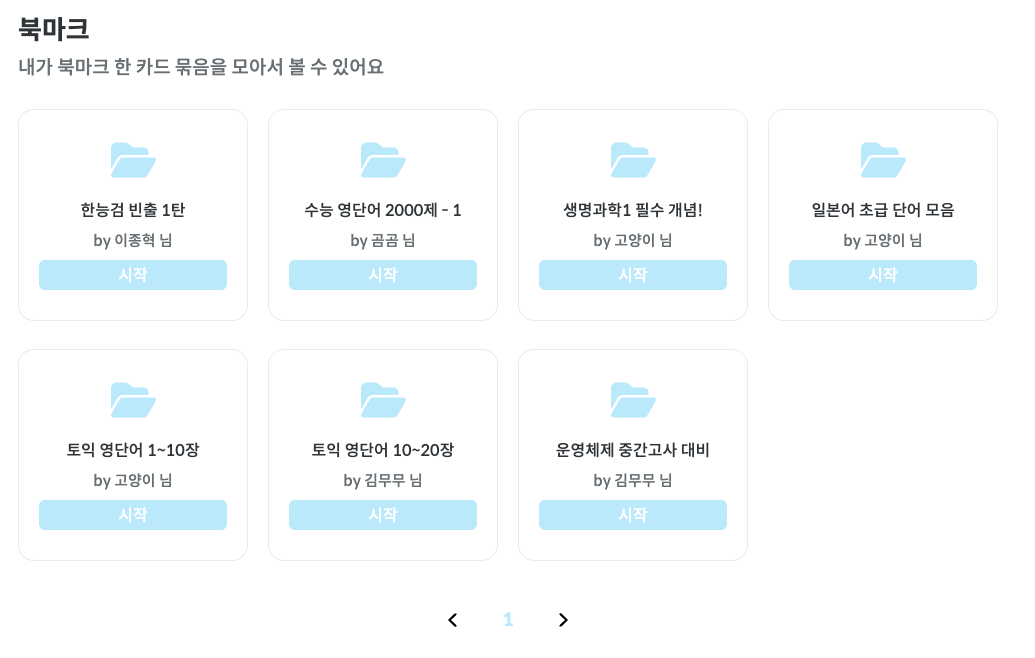This screenshot has width=1035, height=658.
Task: Click the folder icon on 한능검 빈출 1탄 card
Action: pyautogui.click(x=132, y=157)
